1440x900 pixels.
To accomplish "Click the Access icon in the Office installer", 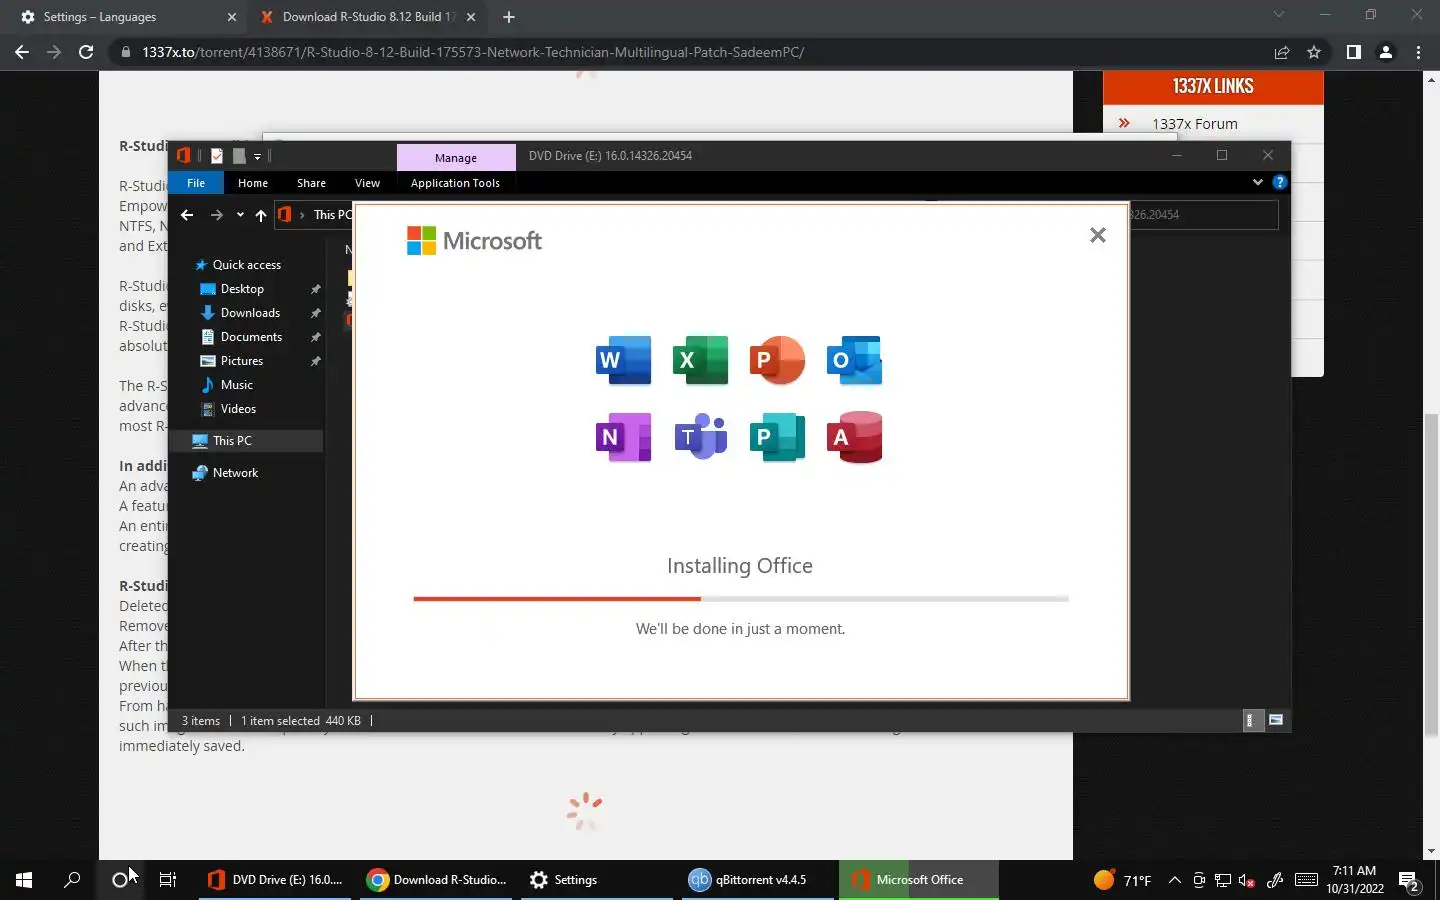I will [854, 437].
